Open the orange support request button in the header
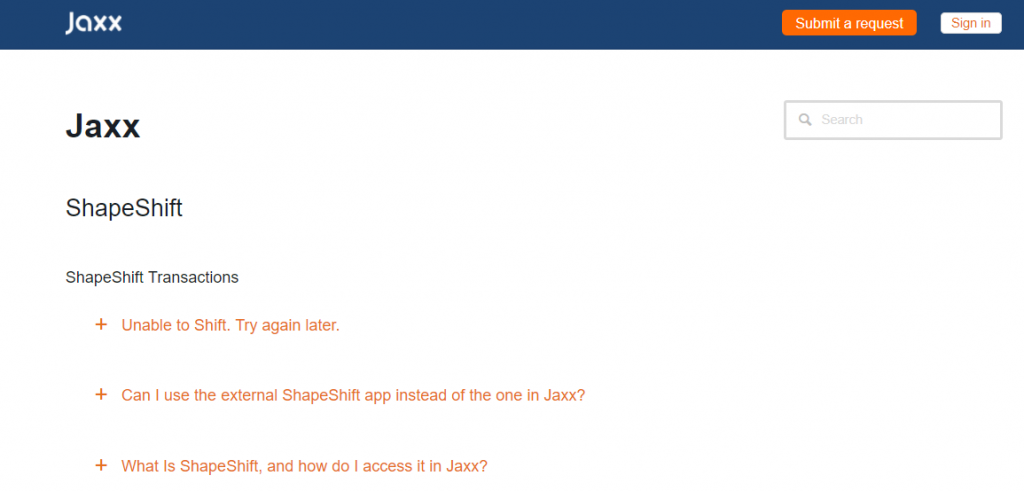Image resolution: width=1024 pixels, height=491 pixels. (x=849, y=24)
